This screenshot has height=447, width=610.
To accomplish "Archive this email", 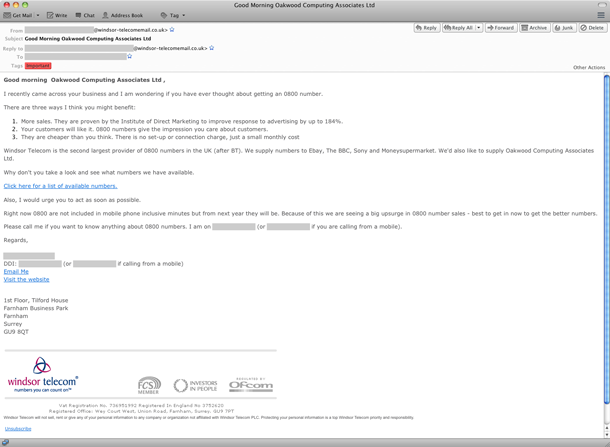I will pos(535,28).
